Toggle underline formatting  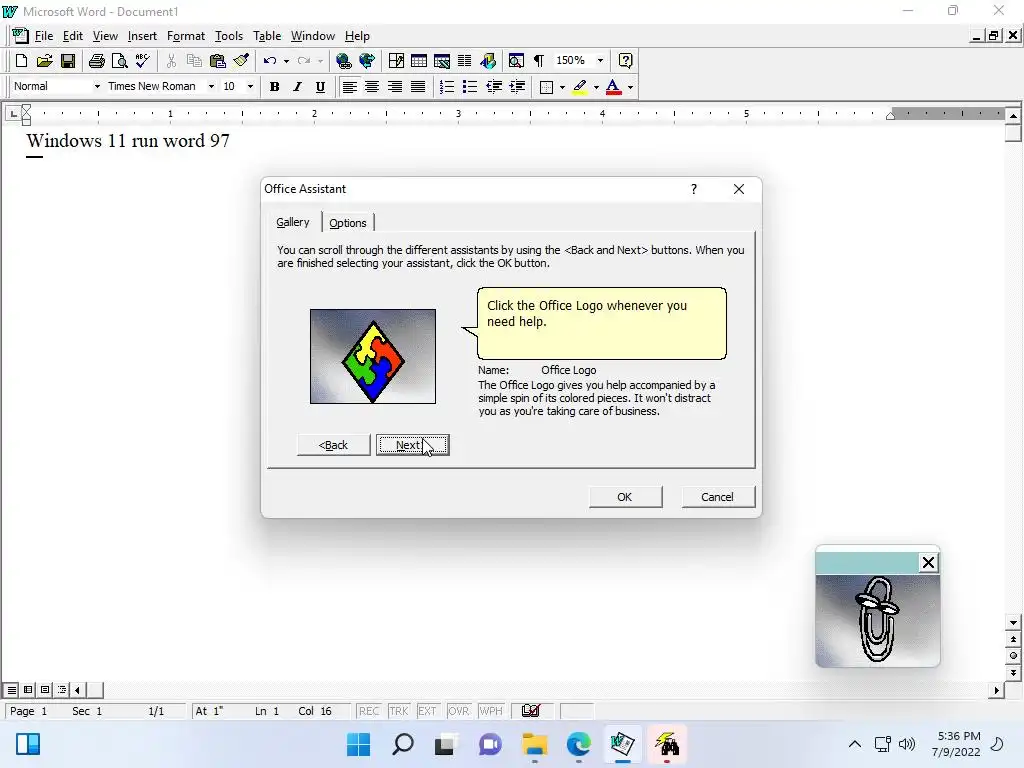click(320, 87)
